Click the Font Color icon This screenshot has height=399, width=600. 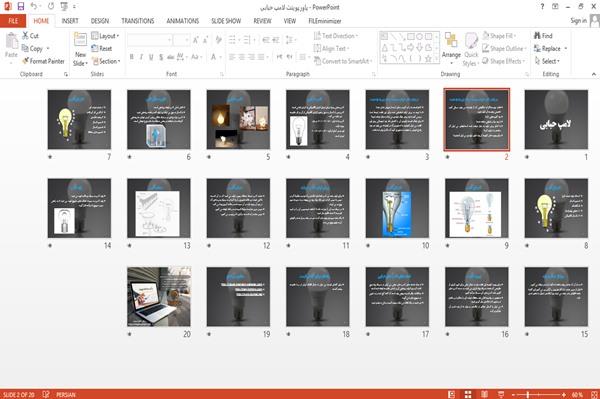point(214,57)
